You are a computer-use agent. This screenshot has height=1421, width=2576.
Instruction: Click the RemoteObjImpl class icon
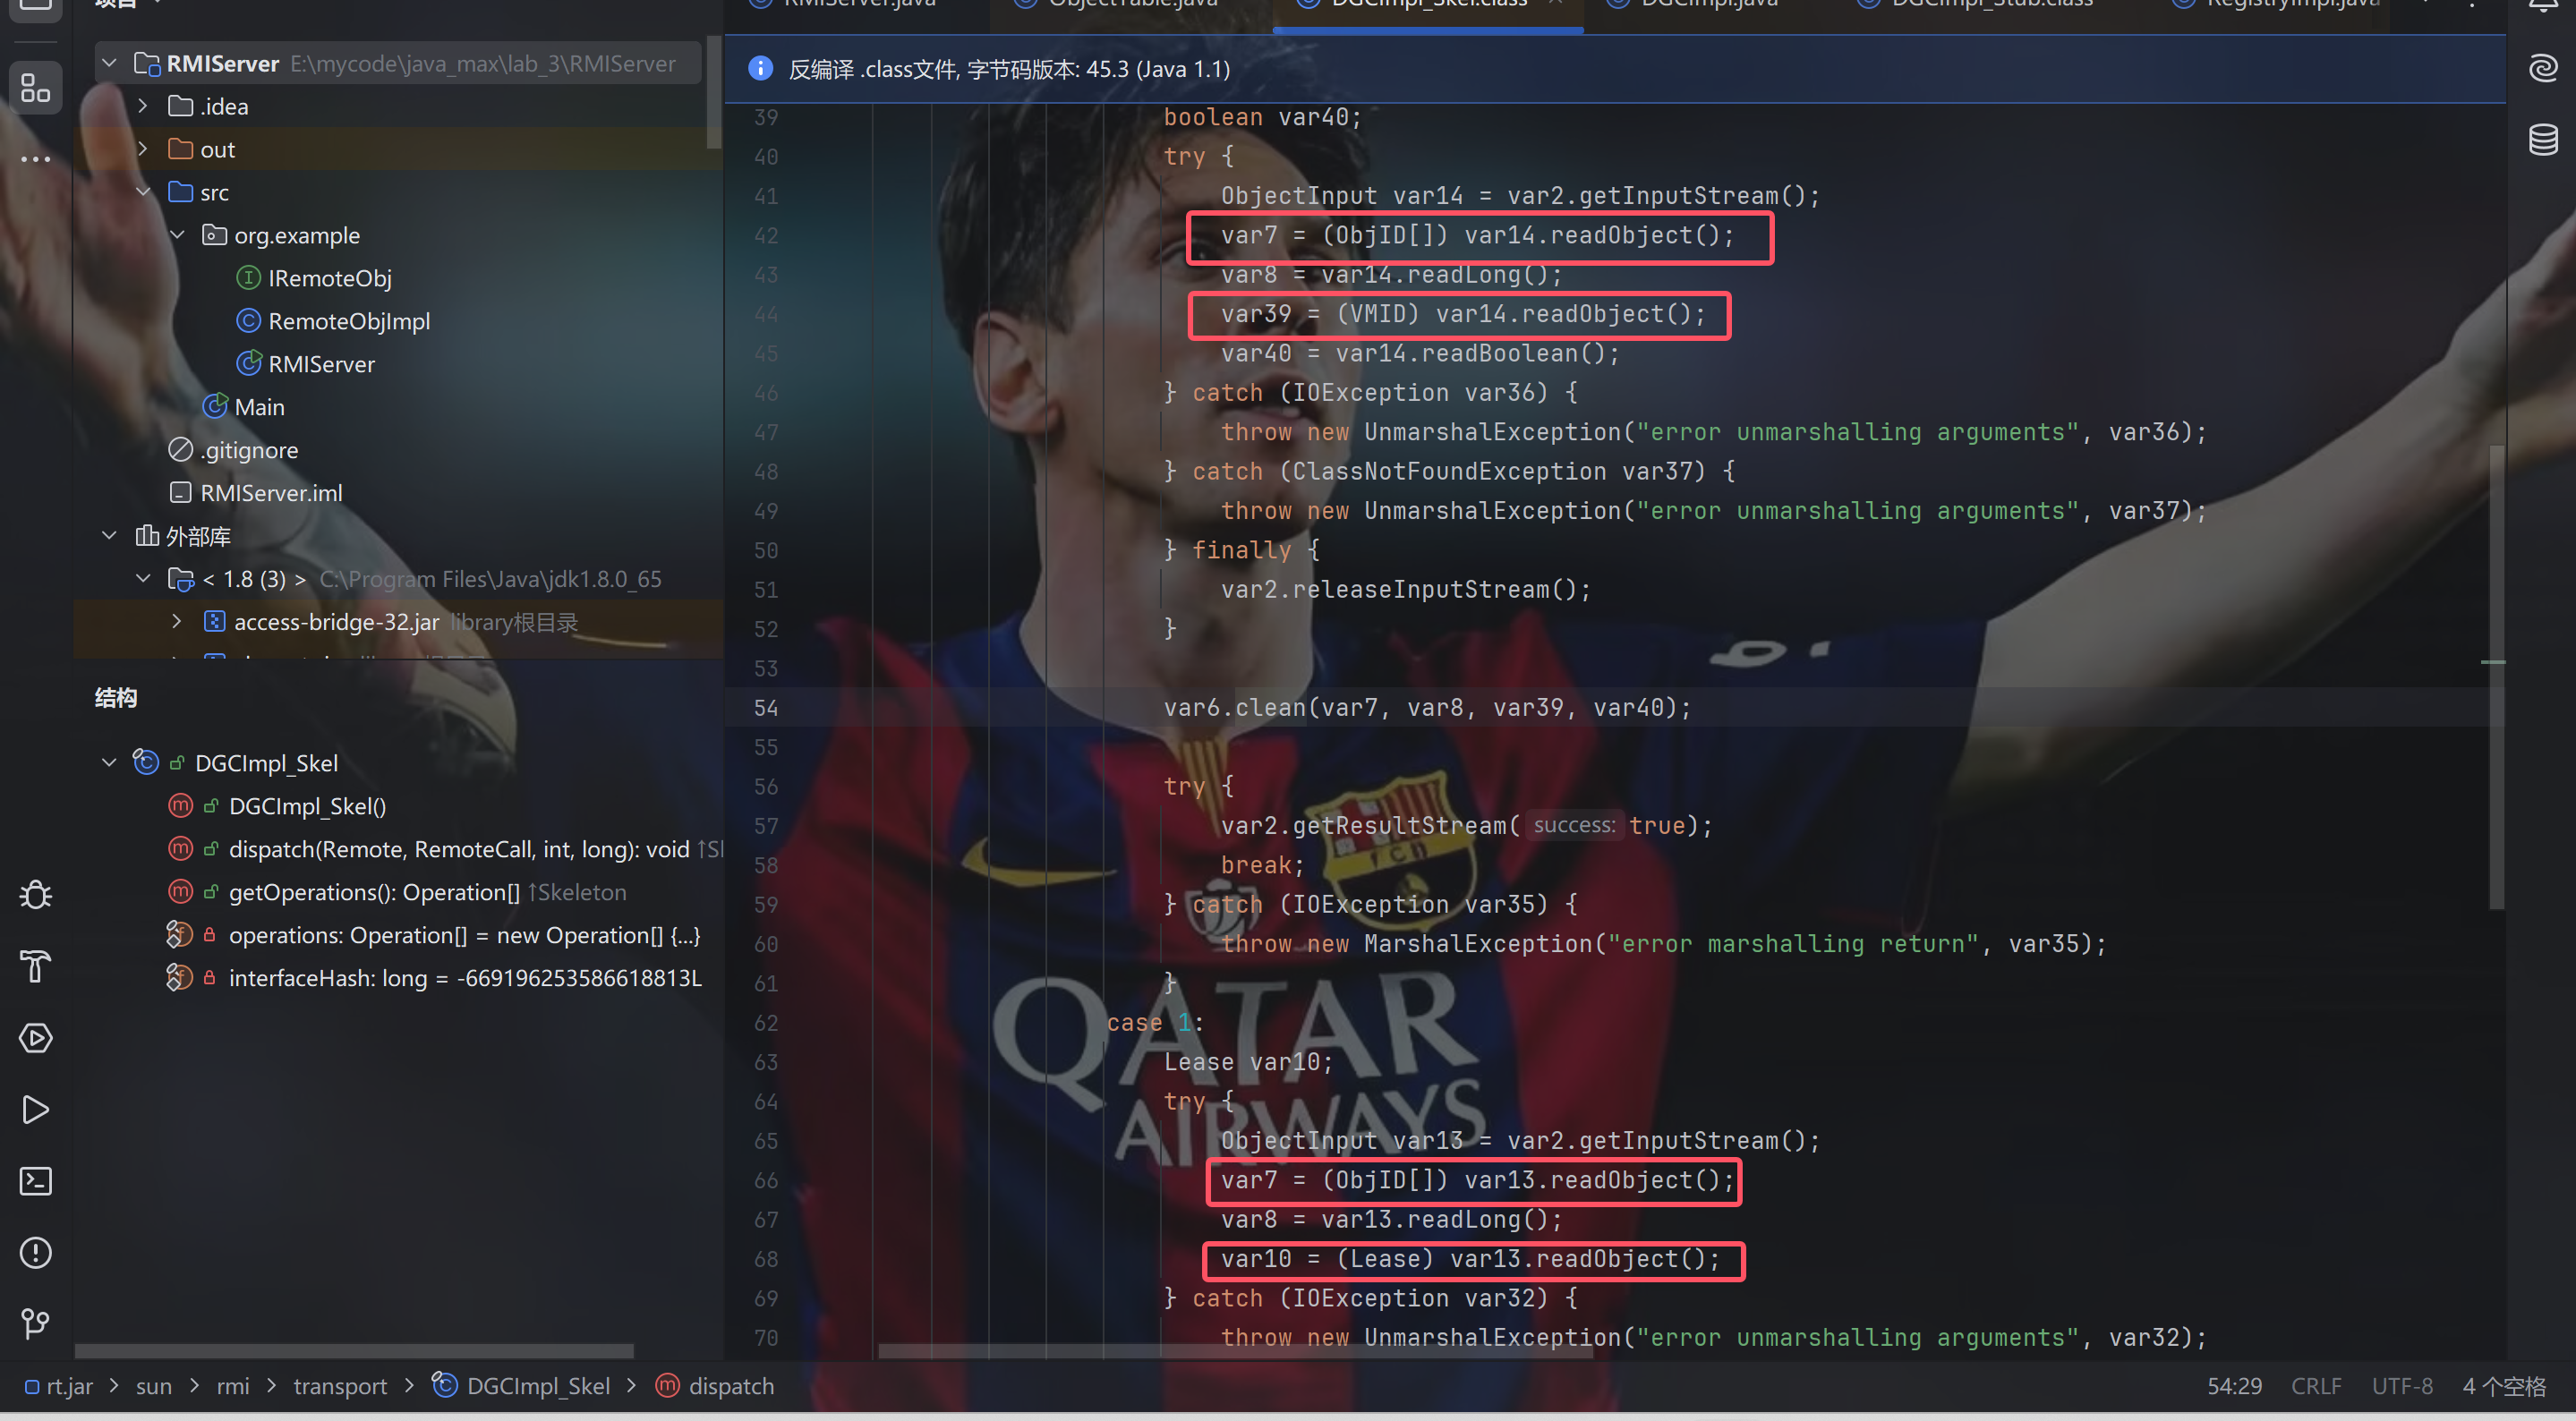tap(248, 320)
